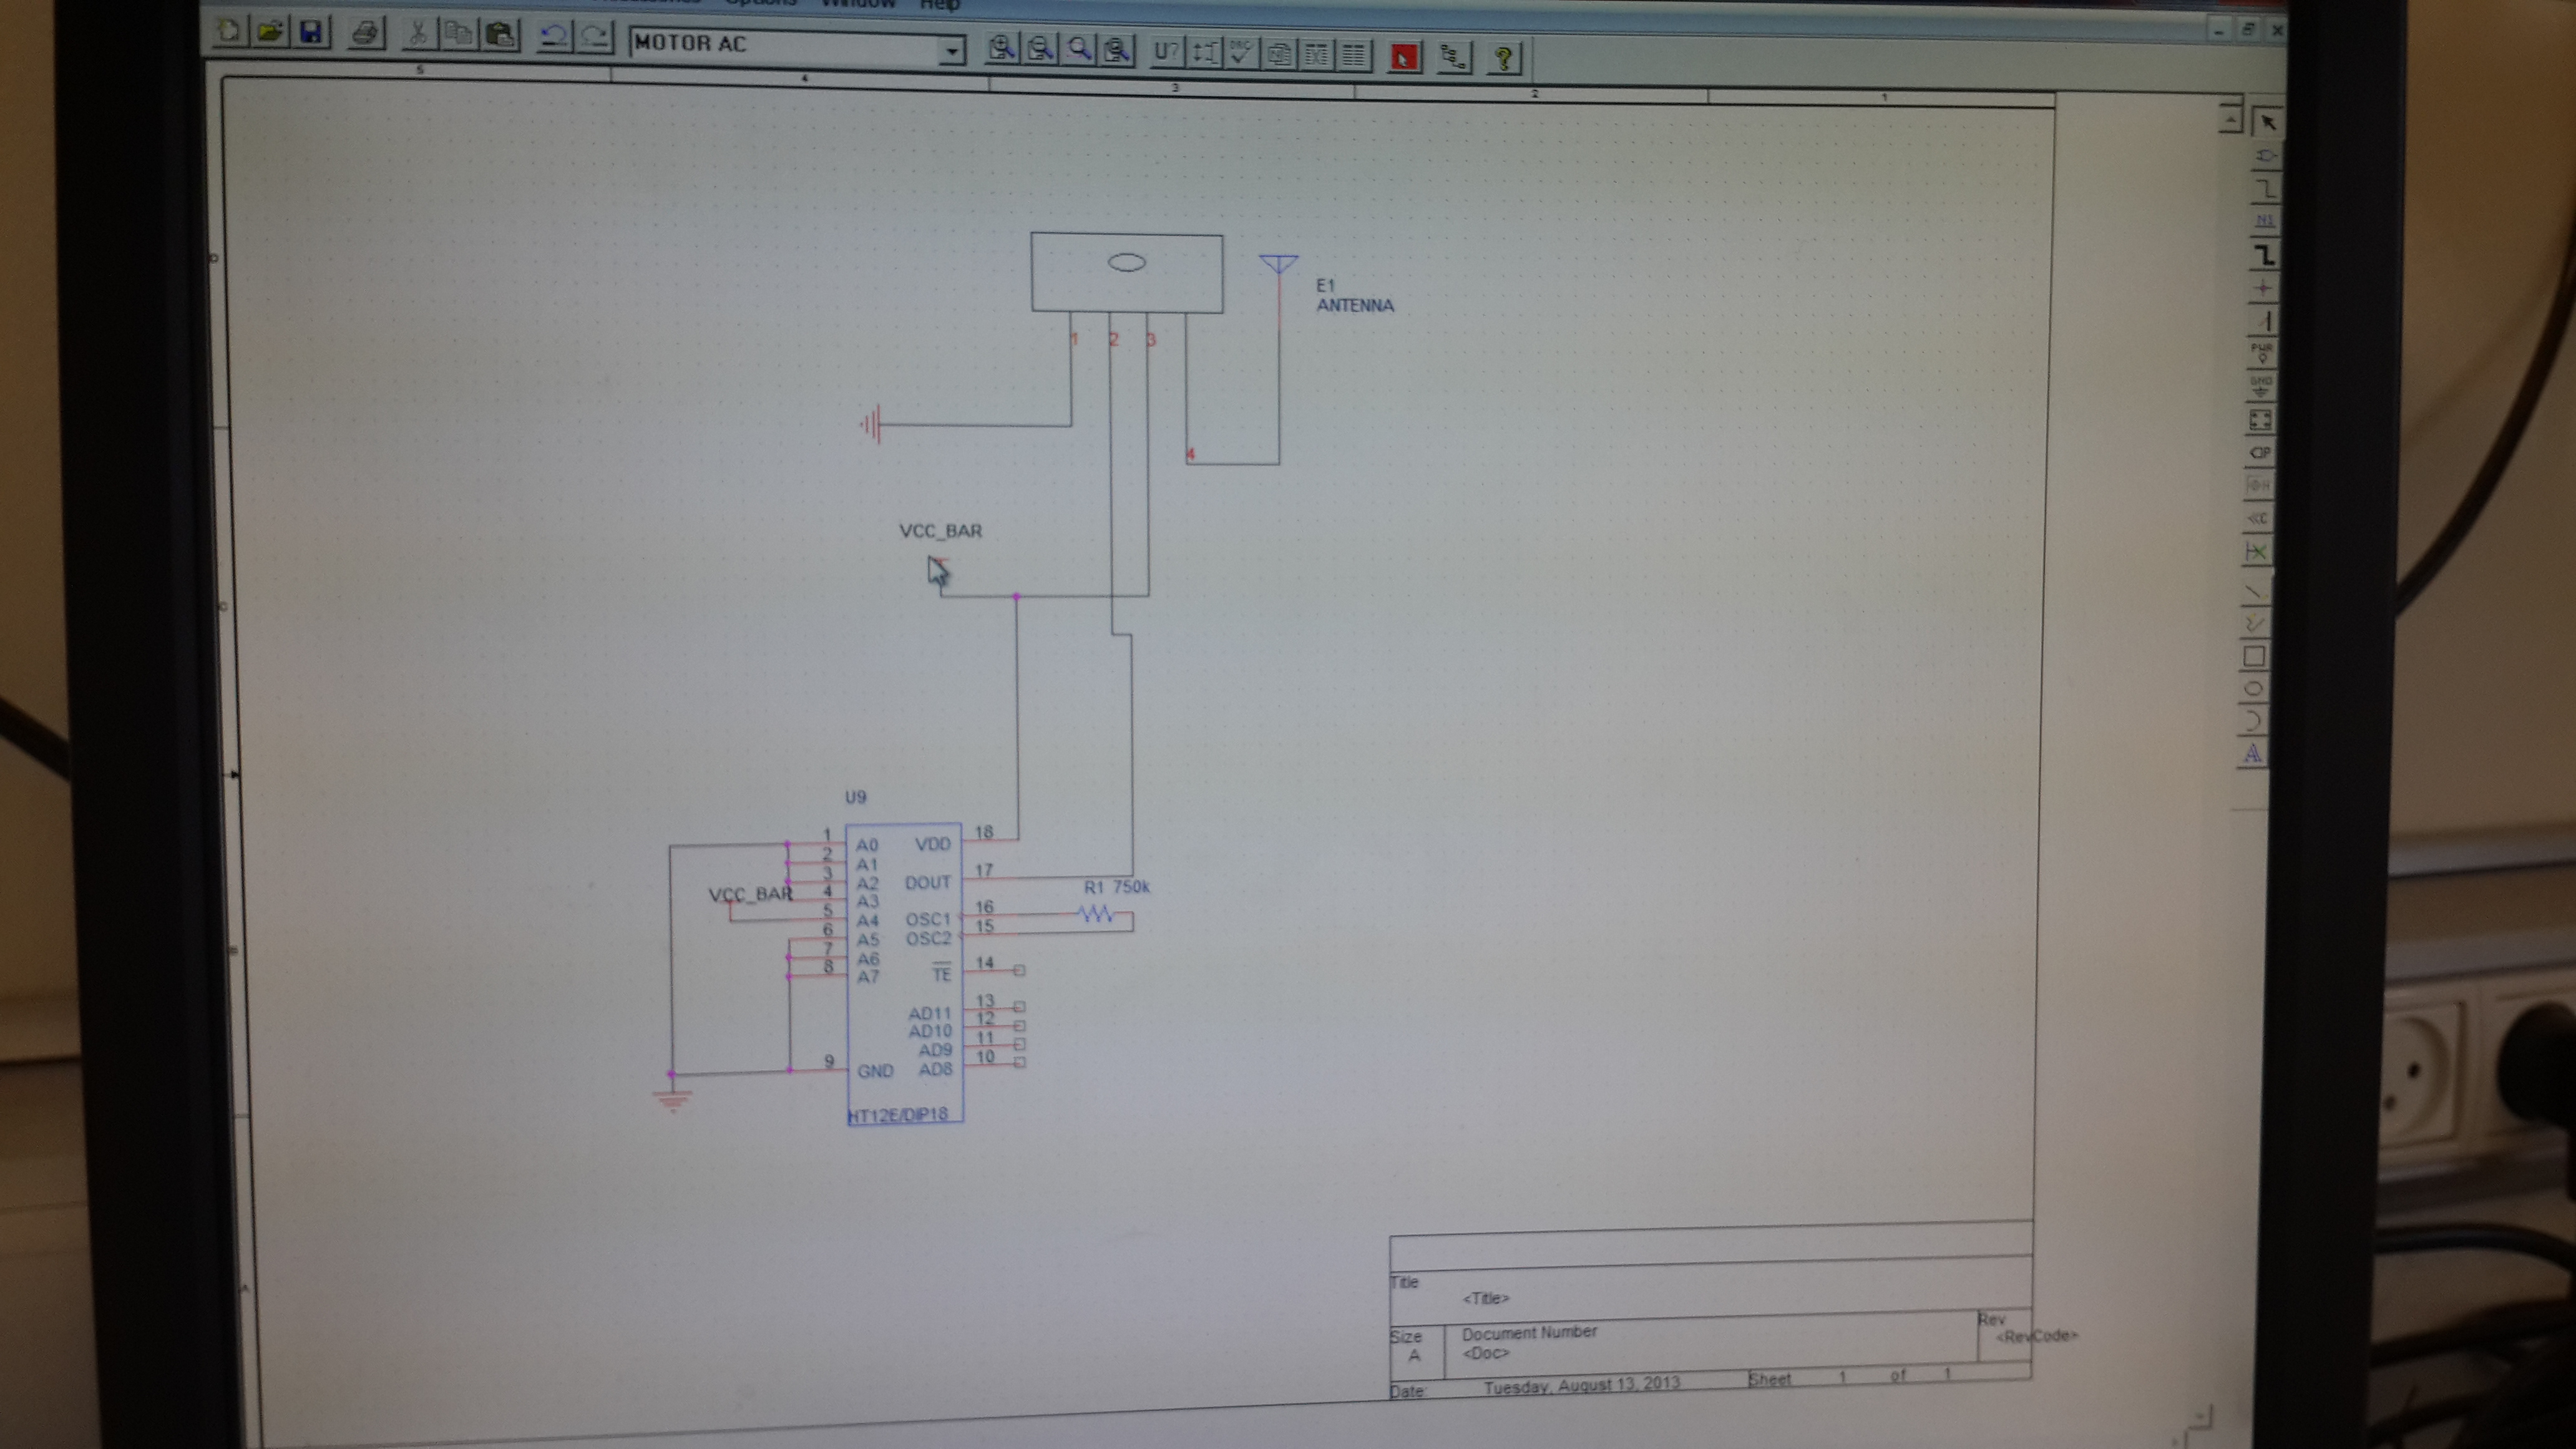Select the Place Junction tool
This screenshot has height=1449, width=2576.
pyautogui.click(x=2263, y=288)
